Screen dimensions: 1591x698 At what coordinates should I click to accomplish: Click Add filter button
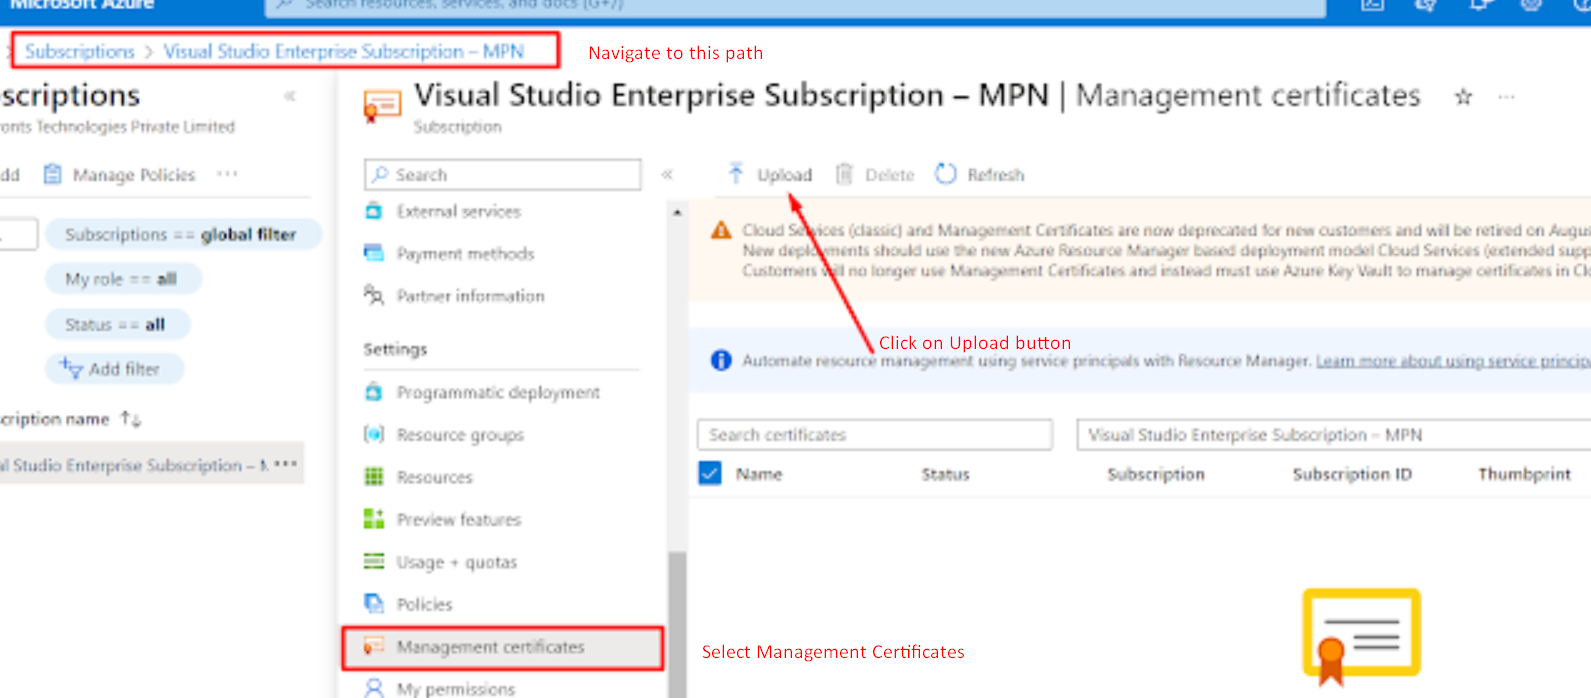114,368
